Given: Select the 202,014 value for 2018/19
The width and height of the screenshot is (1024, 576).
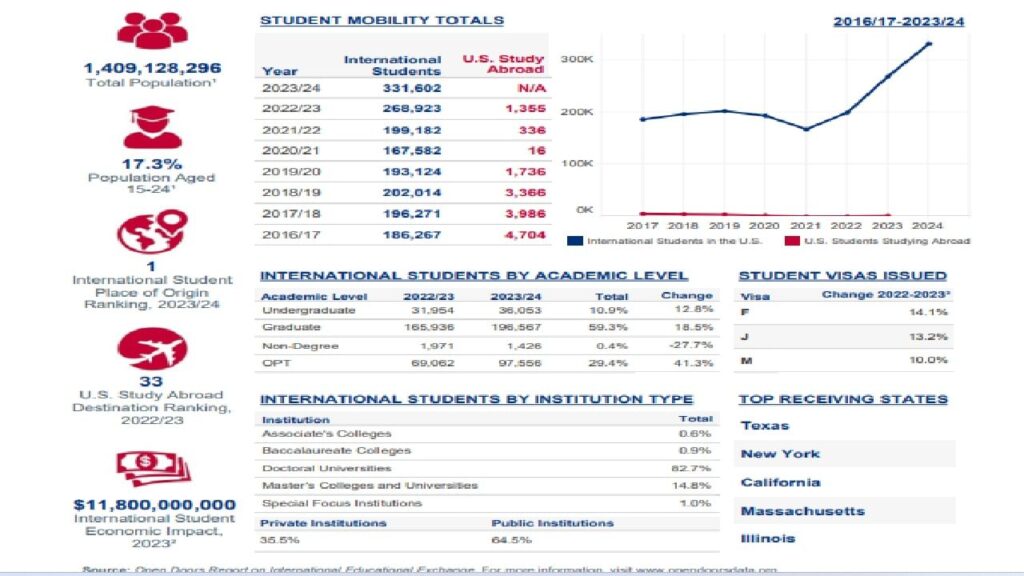Looking at the screenshot, I should point(412,193).
